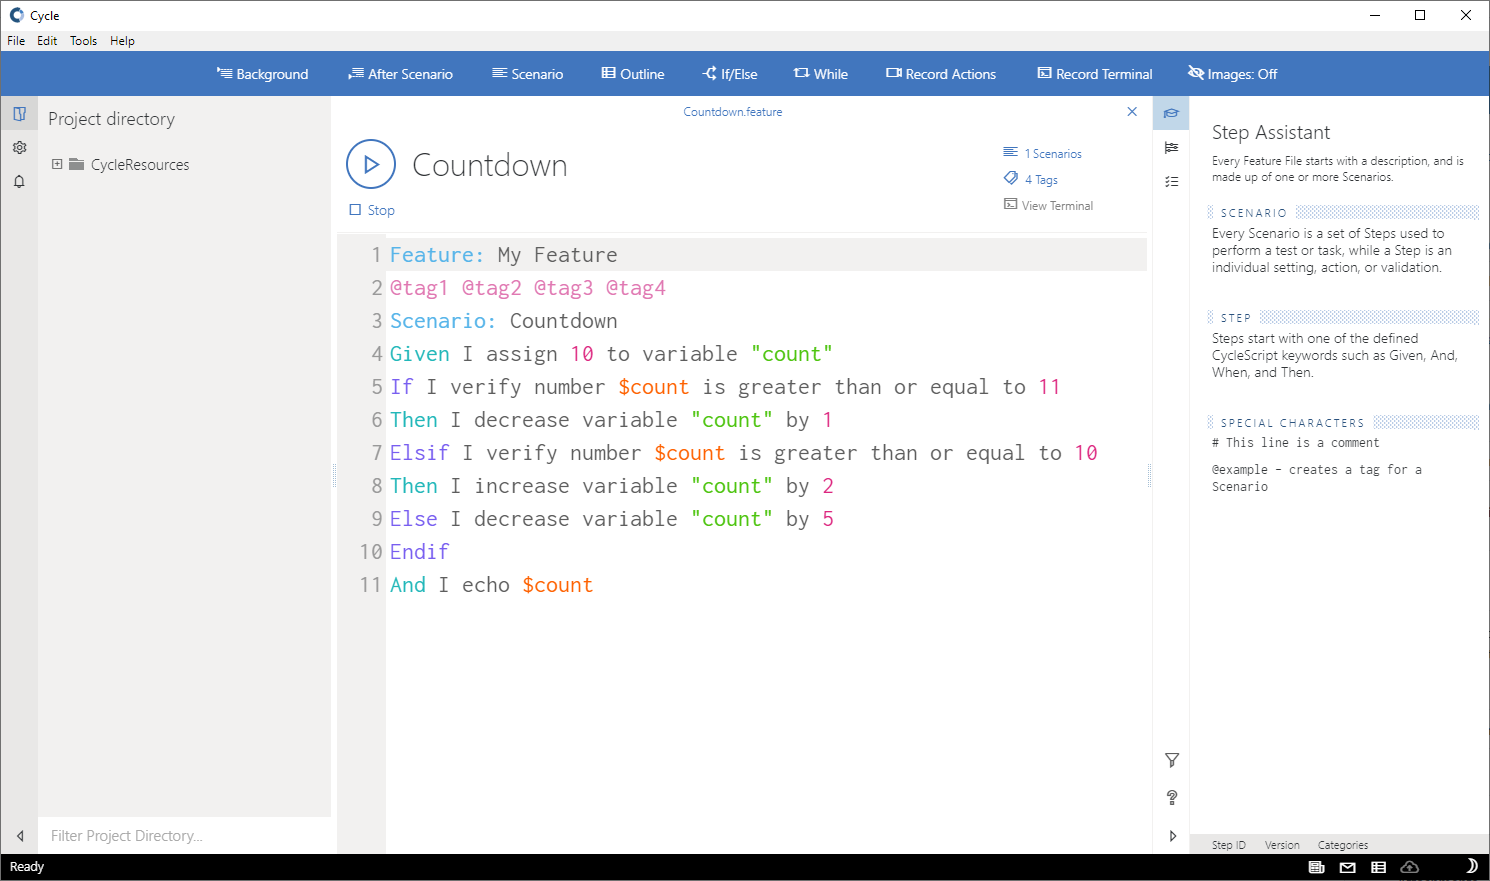Switch to the Categories tab

(1342, 845)
